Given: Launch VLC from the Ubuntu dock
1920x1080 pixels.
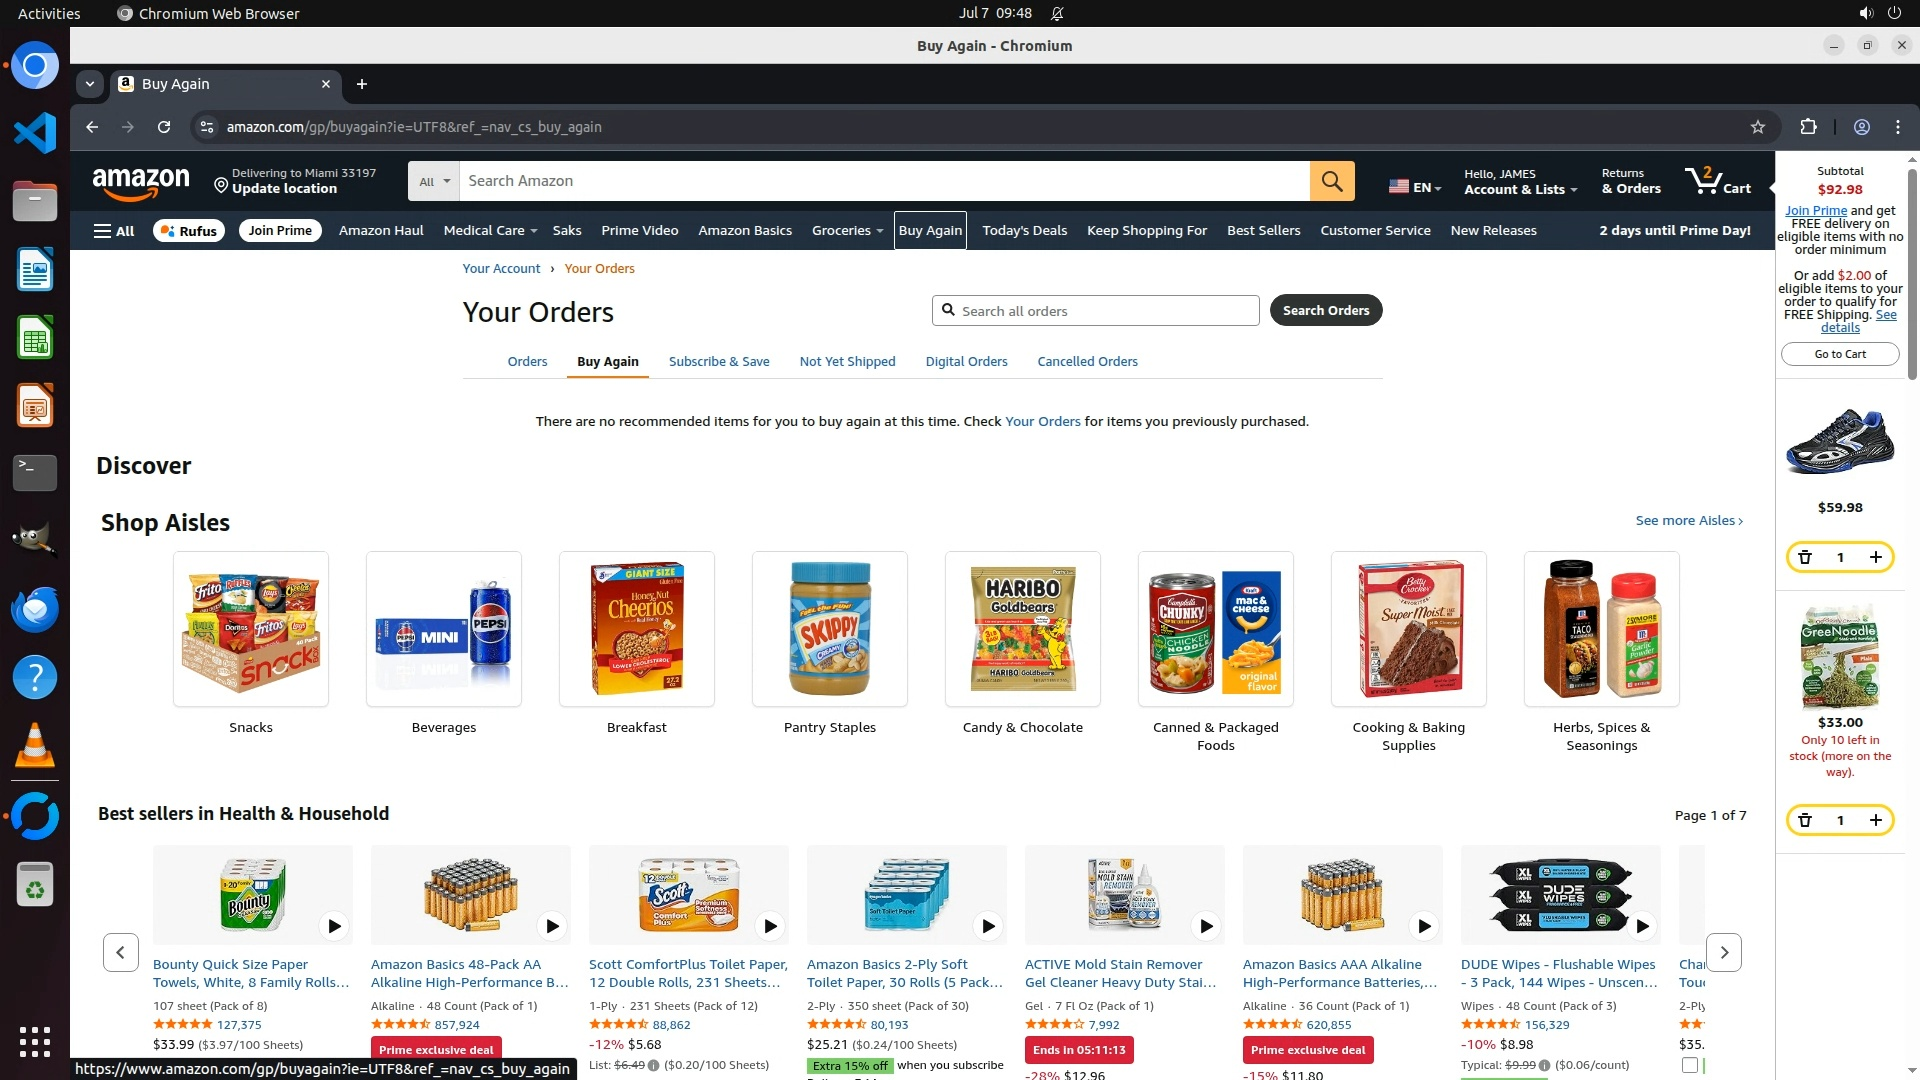Looking at the screenshot, I should tap(35, 745).
